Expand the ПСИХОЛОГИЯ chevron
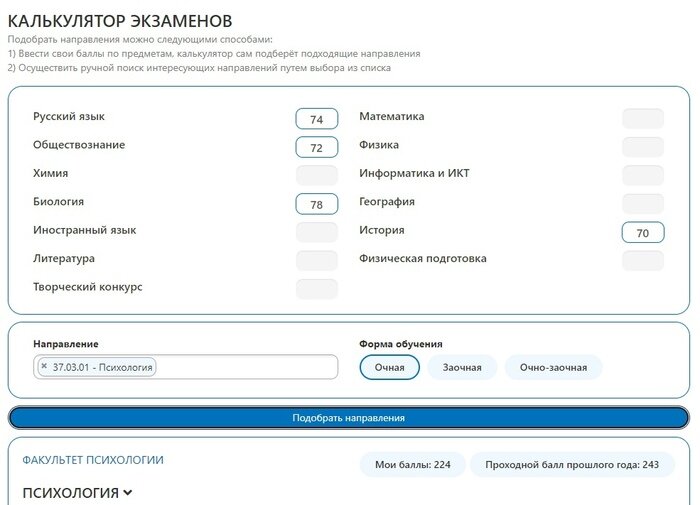Image resolution: width=700 pixels, height=505 pixels. coord(128,492)
